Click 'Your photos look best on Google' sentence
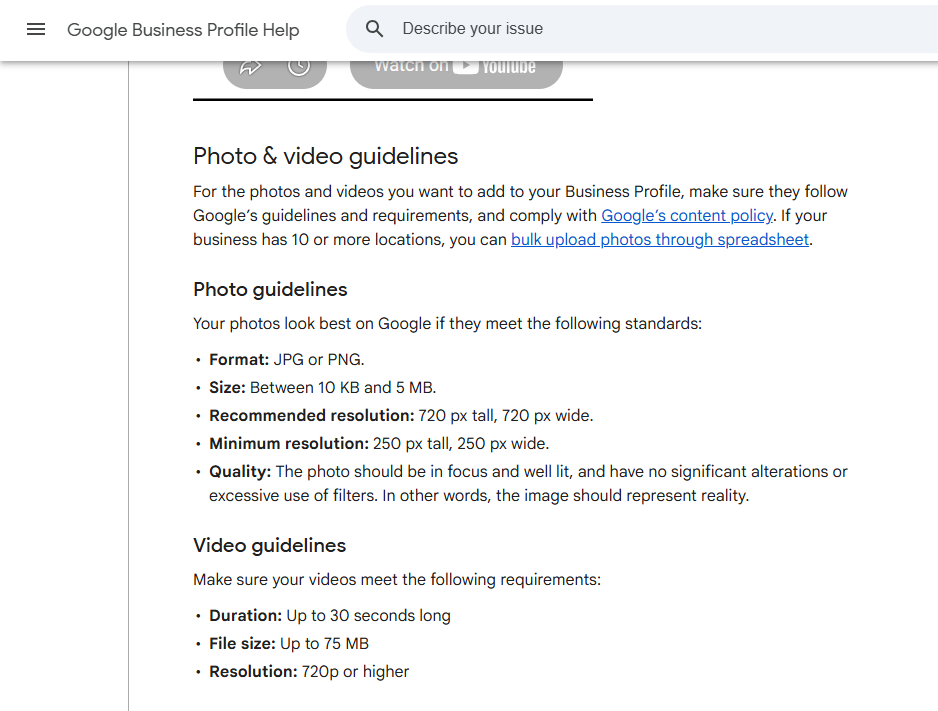The image size is (938, 711). coord(447,324)
